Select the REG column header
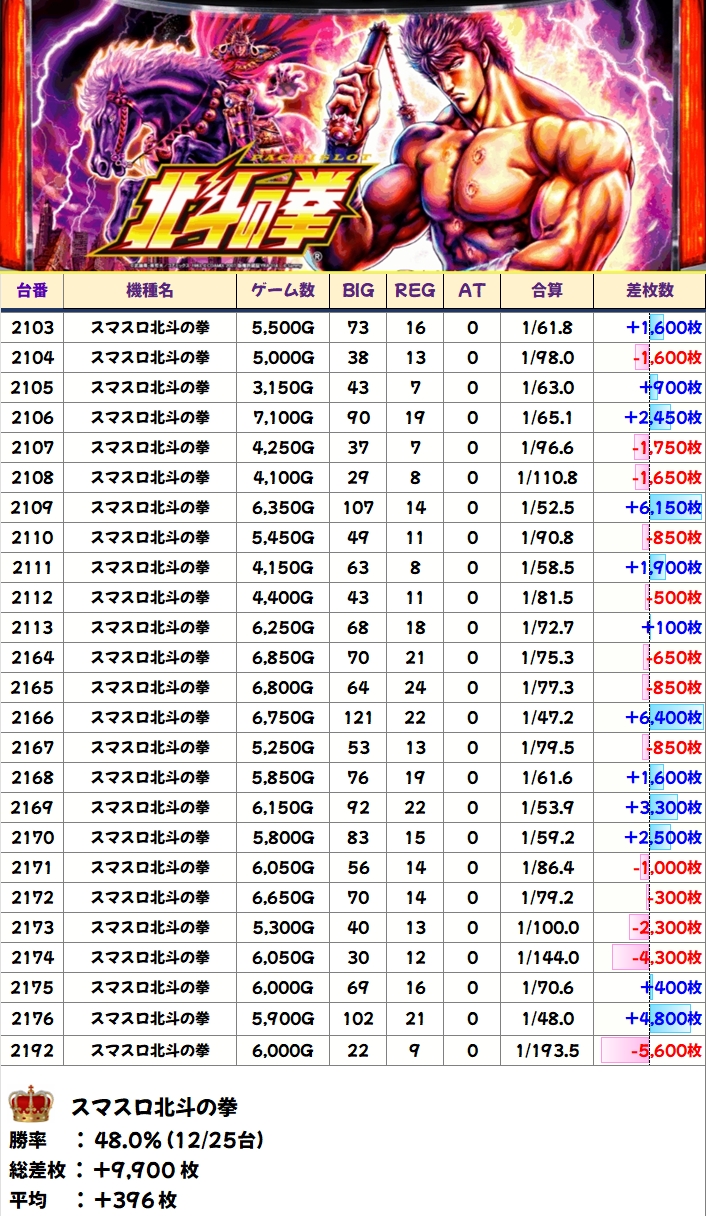 pos(414,290)
